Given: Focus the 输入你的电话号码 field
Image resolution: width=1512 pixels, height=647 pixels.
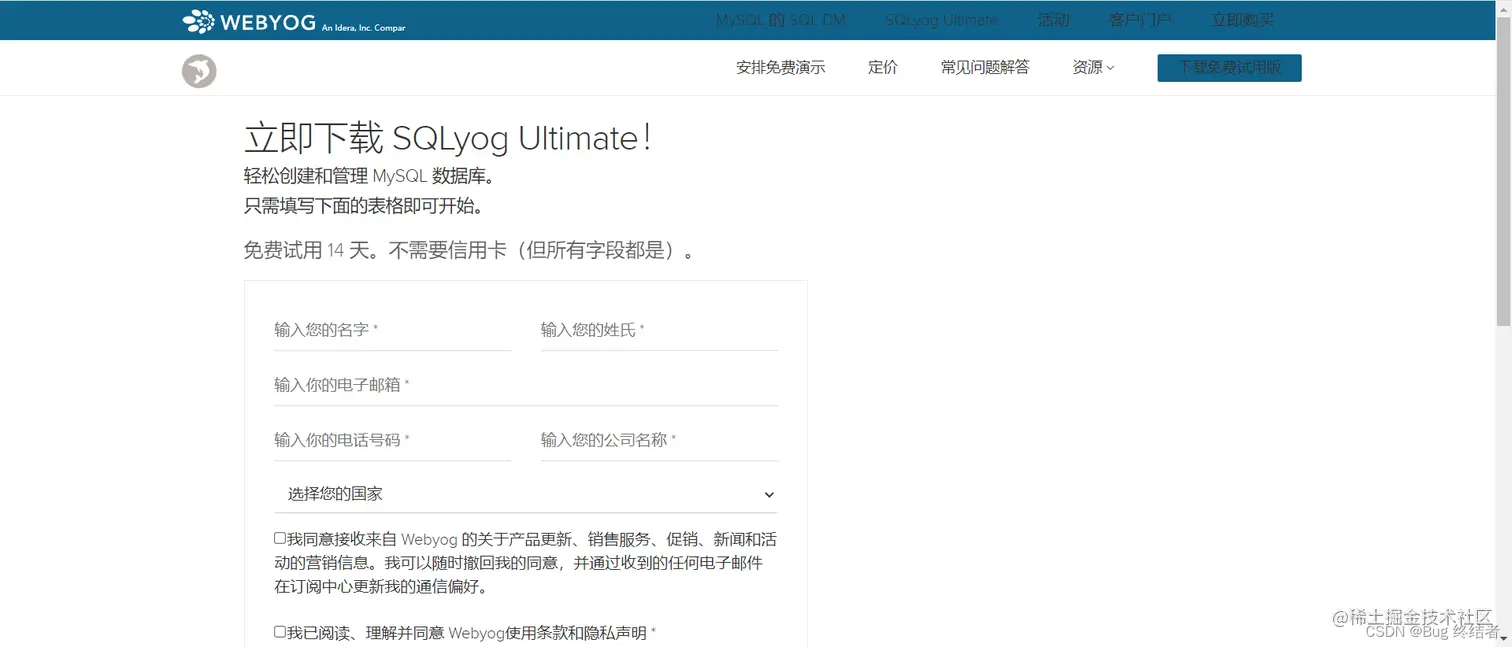Looking at the screenshot, I should [x=392, y=440].
